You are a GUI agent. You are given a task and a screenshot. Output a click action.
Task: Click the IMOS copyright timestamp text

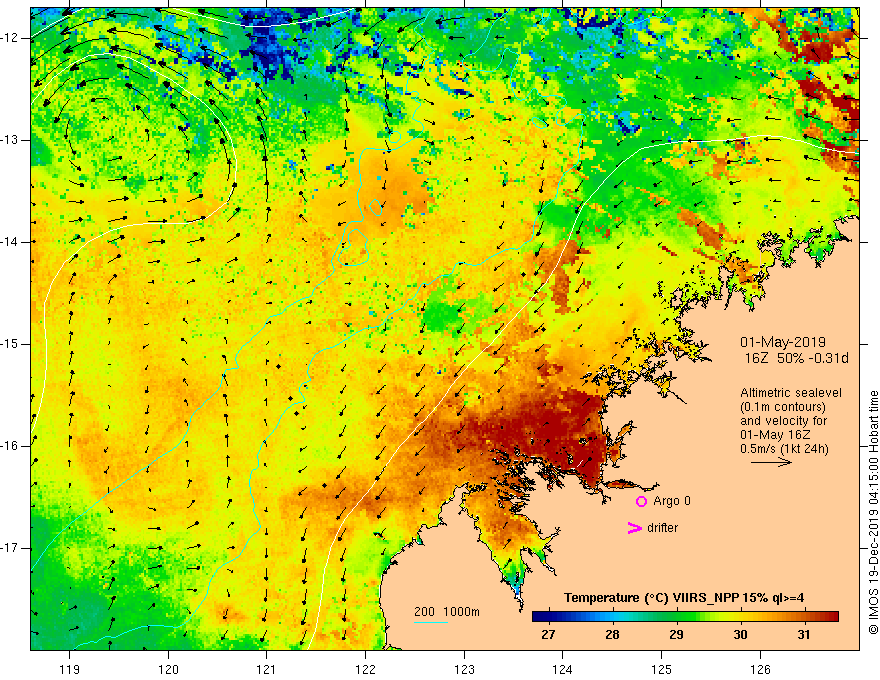[873, 512]
